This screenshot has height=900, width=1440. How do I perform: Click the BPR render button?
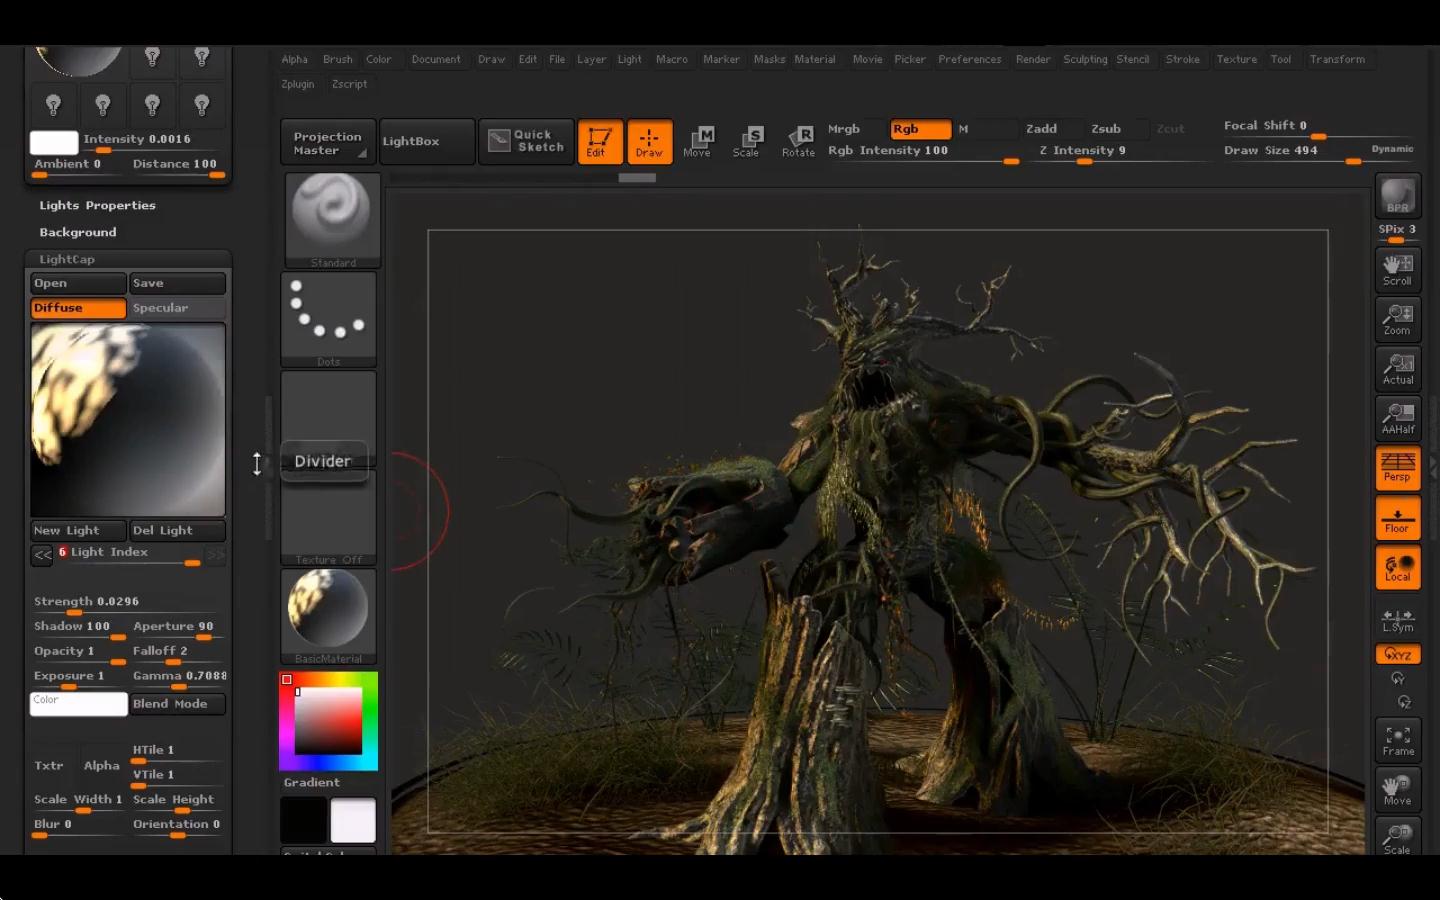tap(1398, 196)
